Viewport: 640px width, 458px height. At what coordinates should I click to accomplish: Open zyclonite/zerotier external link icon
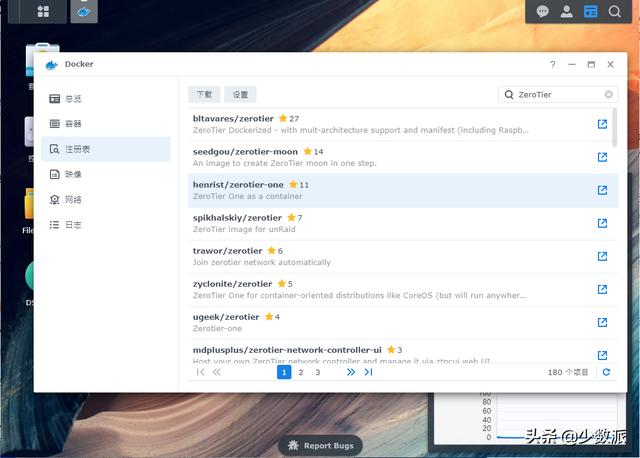coord(602,289)
